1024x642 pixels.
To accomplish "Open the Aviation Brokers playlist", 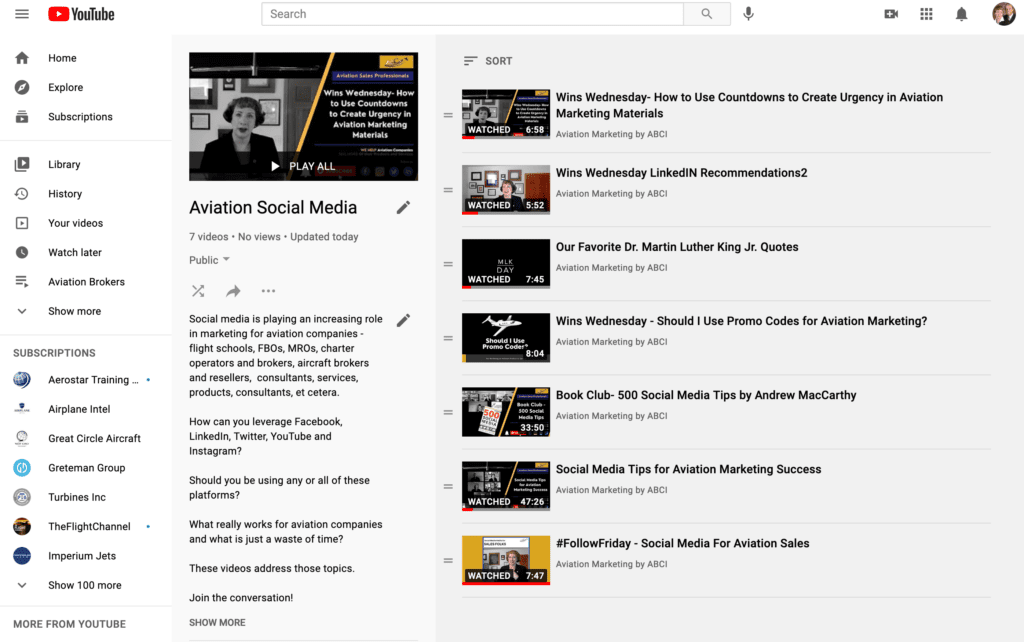I will [86, 281].
